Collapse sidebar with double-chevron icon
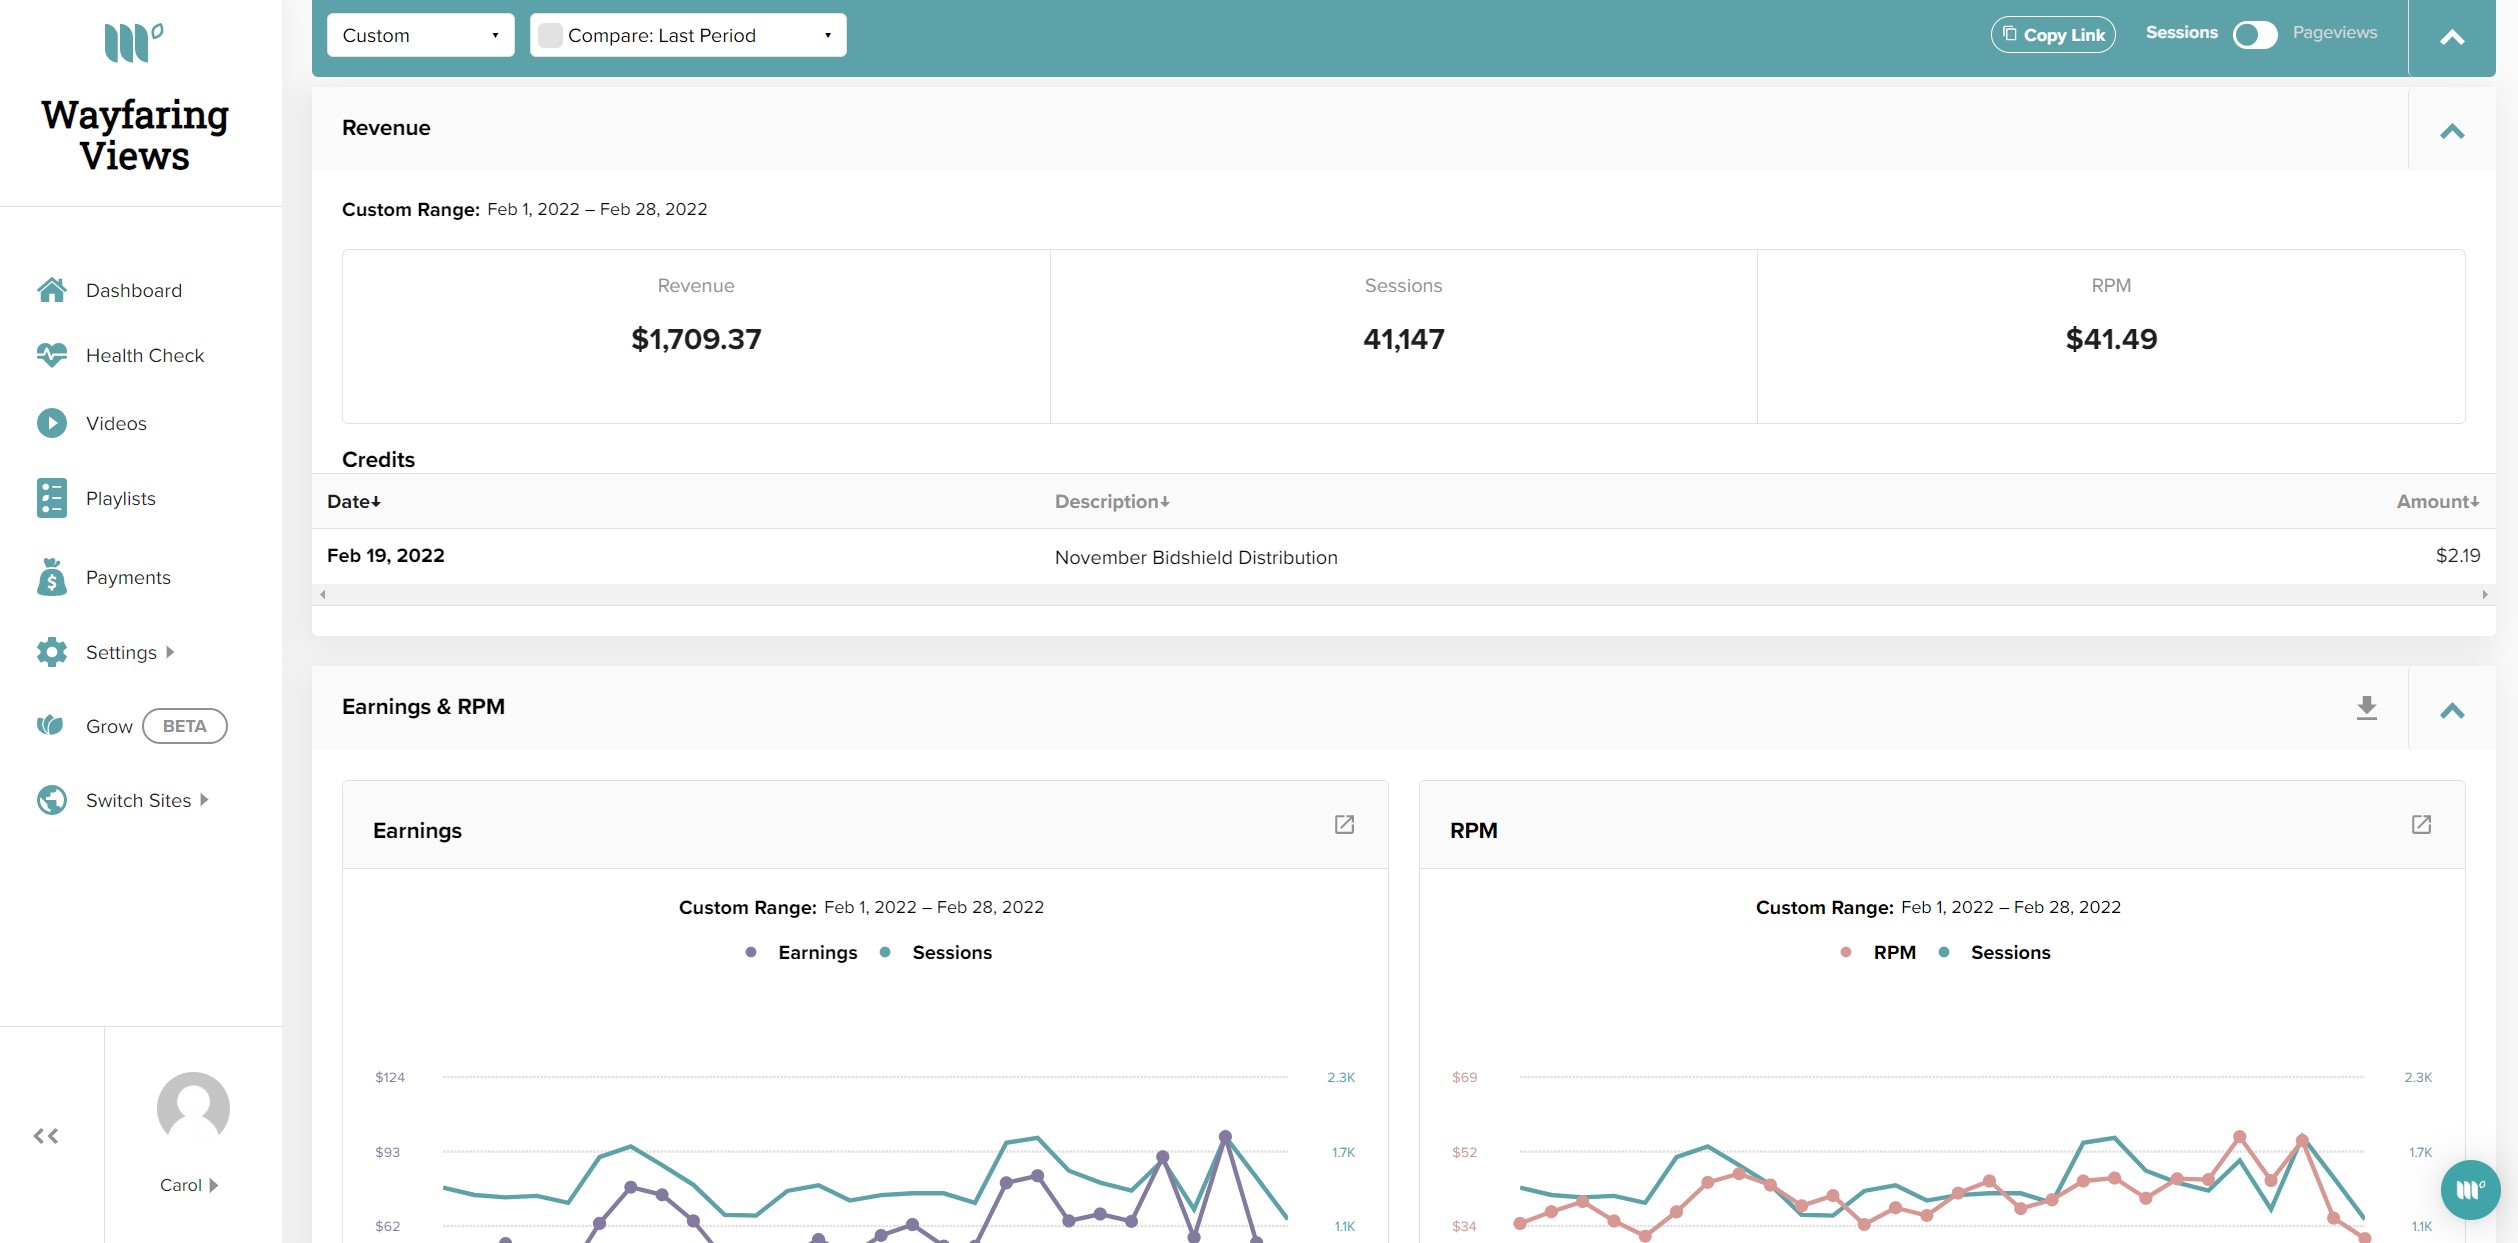 tap(46, 1136)
